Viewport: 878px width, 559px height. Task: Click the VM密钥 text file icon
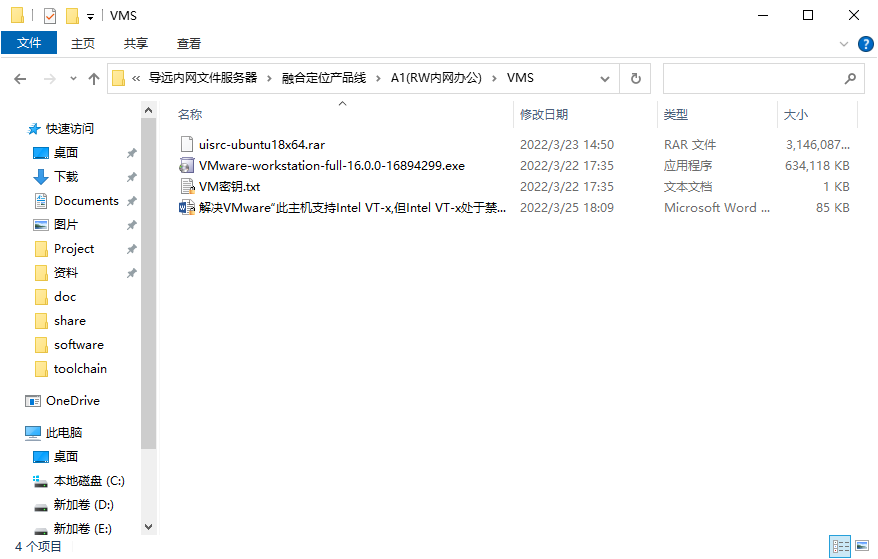pyautogui.click(x=187, y=187)
